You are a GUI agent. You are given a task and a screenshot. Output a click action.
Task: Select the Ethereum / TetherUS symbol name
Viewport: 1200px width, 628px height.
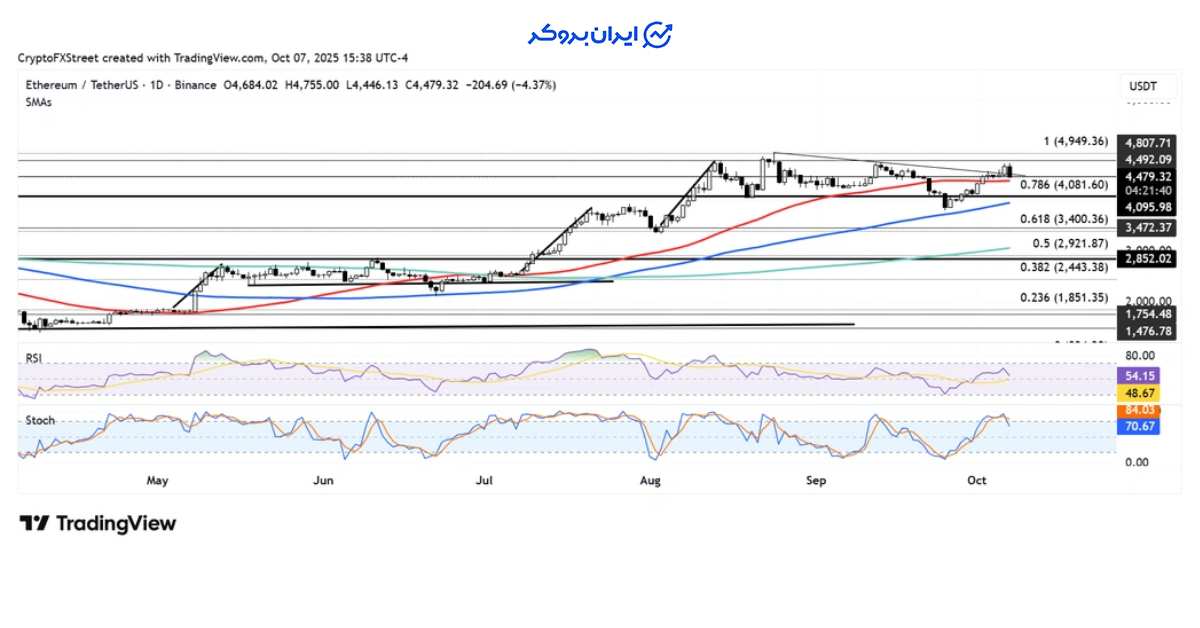(x=78, y=84)
